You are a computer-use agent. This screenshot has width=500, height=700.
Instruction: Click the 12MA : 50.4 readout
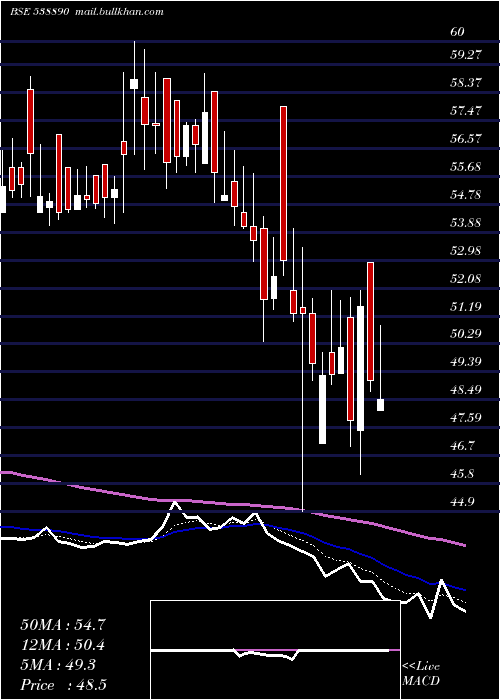(62, 645)
